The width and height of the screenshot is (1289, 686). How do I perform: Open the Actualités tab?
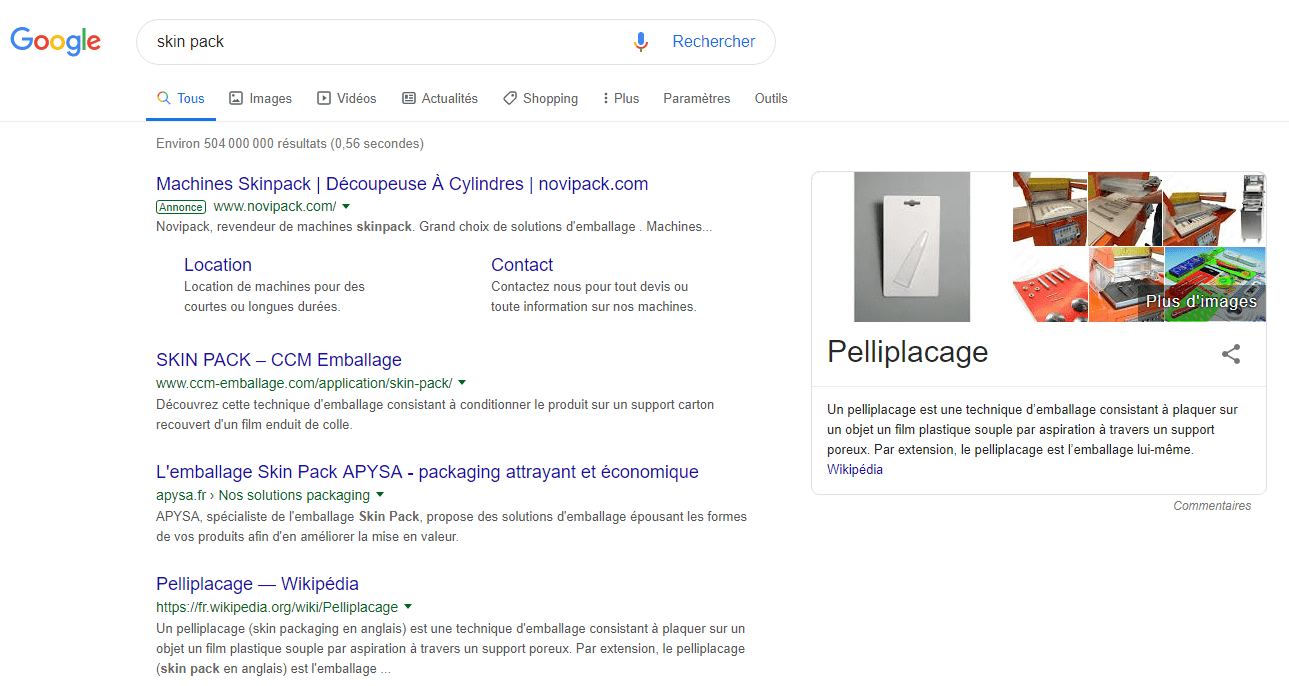(x=439, y=99)
